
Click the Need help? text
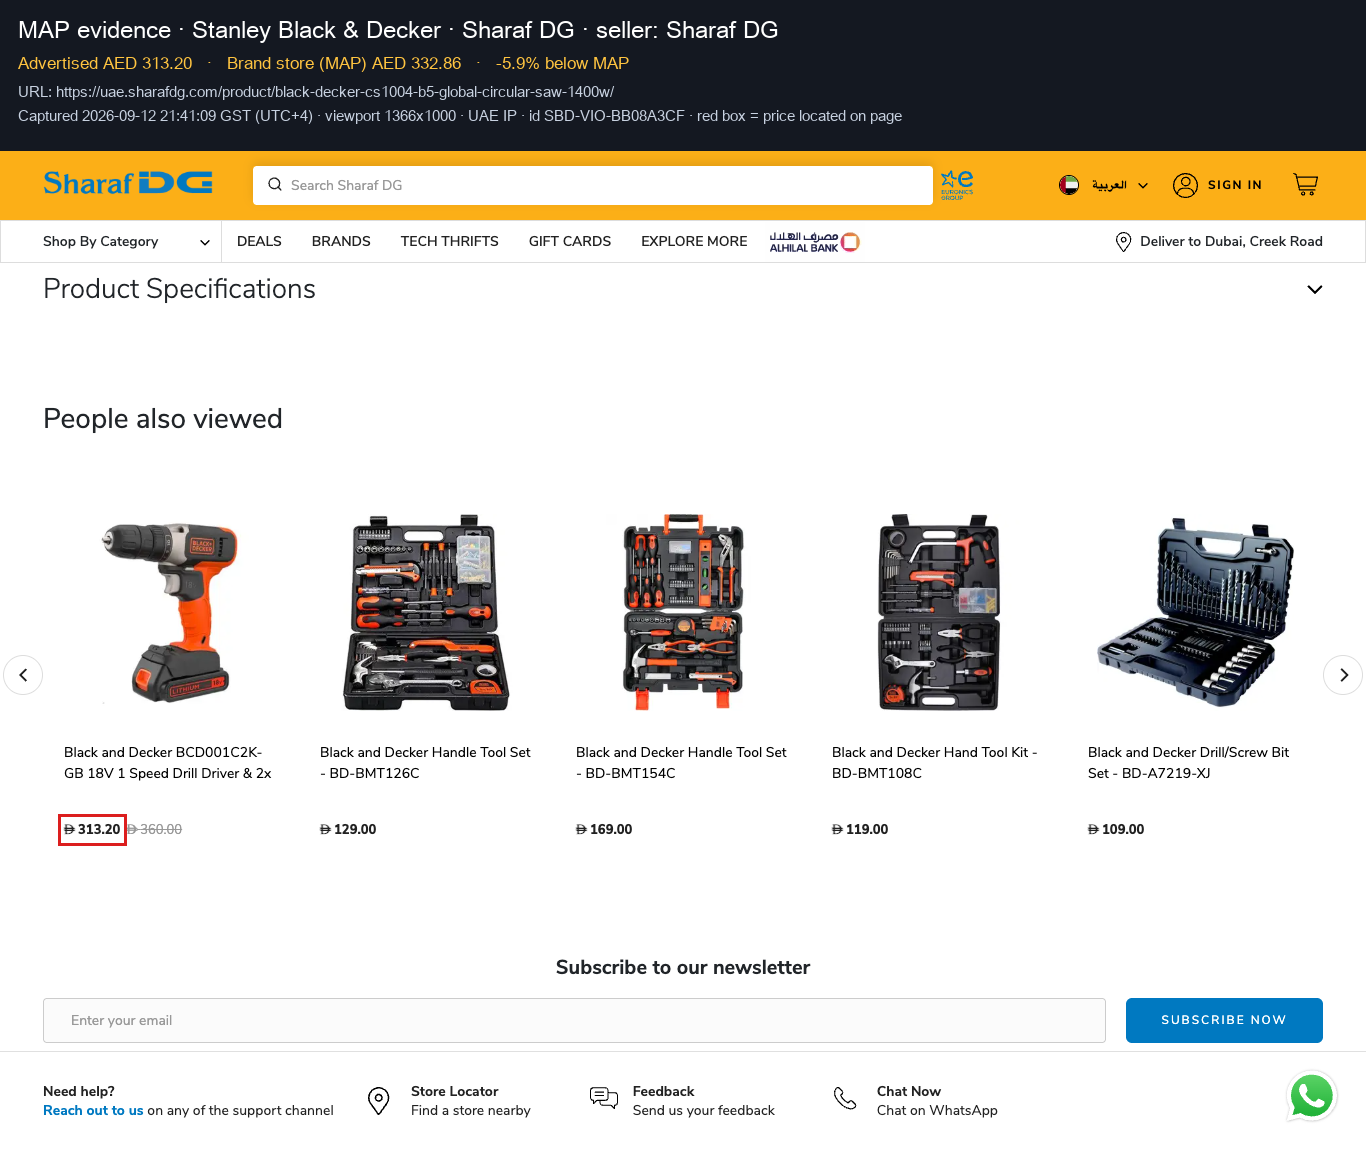(x=79, y=1092)
